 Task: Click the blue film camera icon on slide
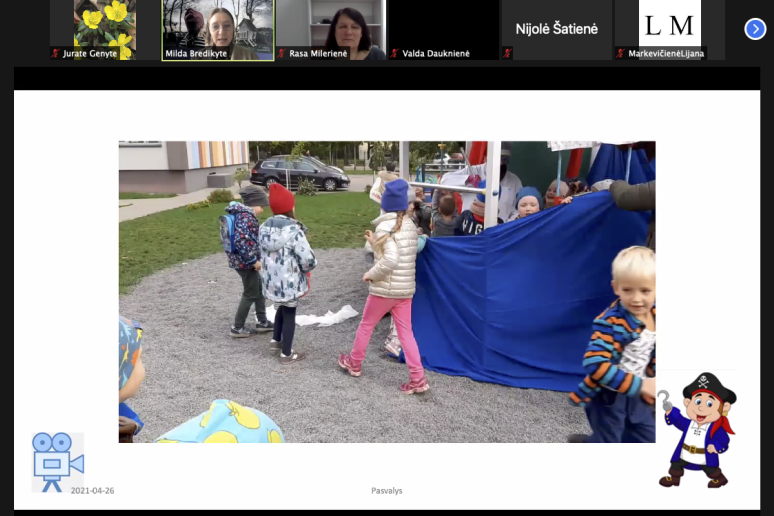(x=58, y=462)
